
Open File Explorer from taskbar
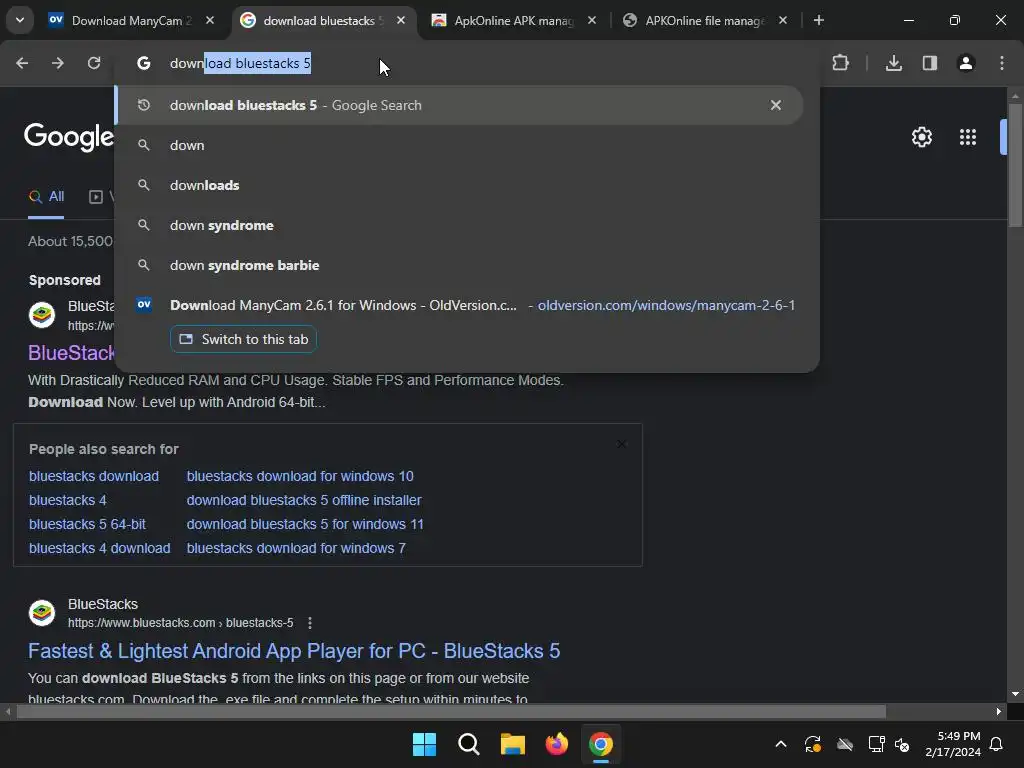[513, 744]
